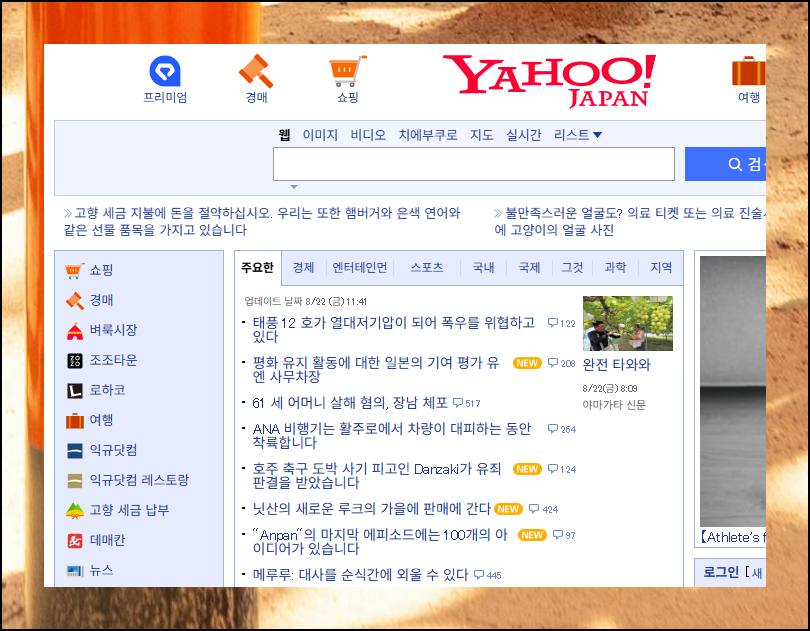
Task: Open the grayscale Athlete's banner image
Action: (x=733, y=391)
